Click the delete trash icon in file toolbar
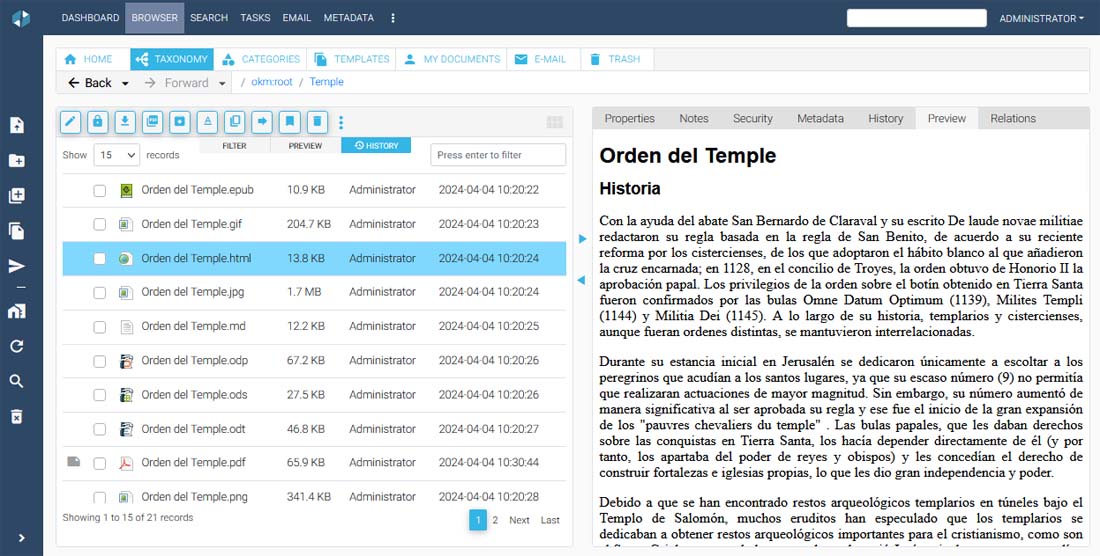 316,122
